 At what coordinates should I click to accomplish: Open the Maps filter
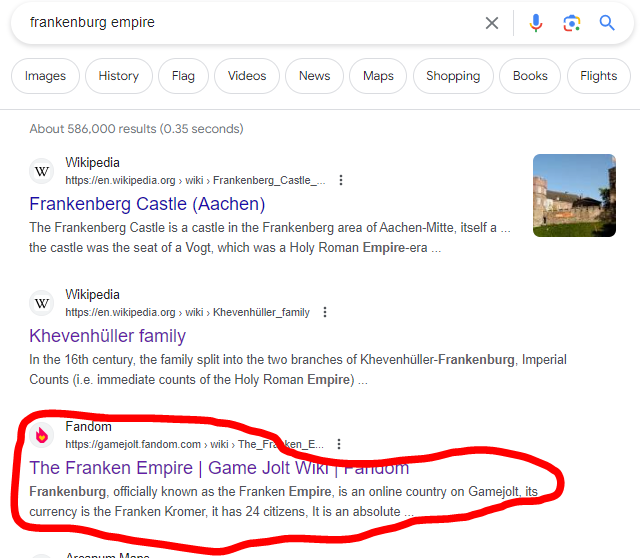point(378,76)
